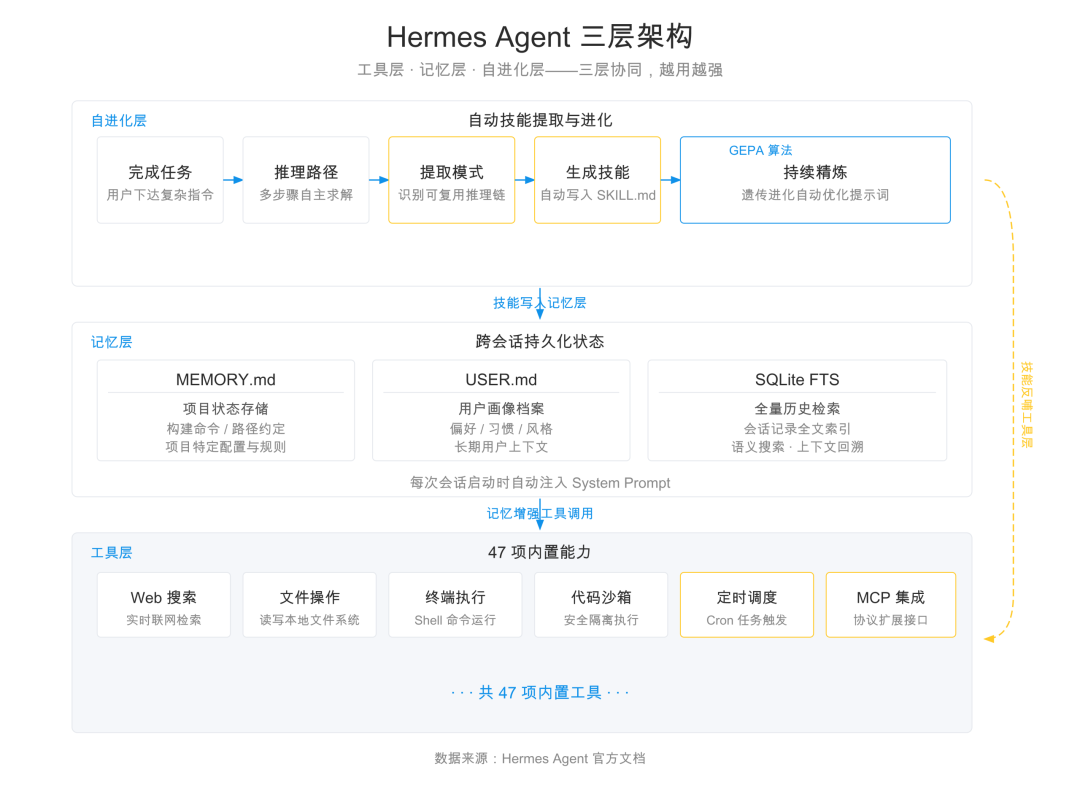
Task: Click the Web 搜索 capability card
Action: click(x=163, y=604)
